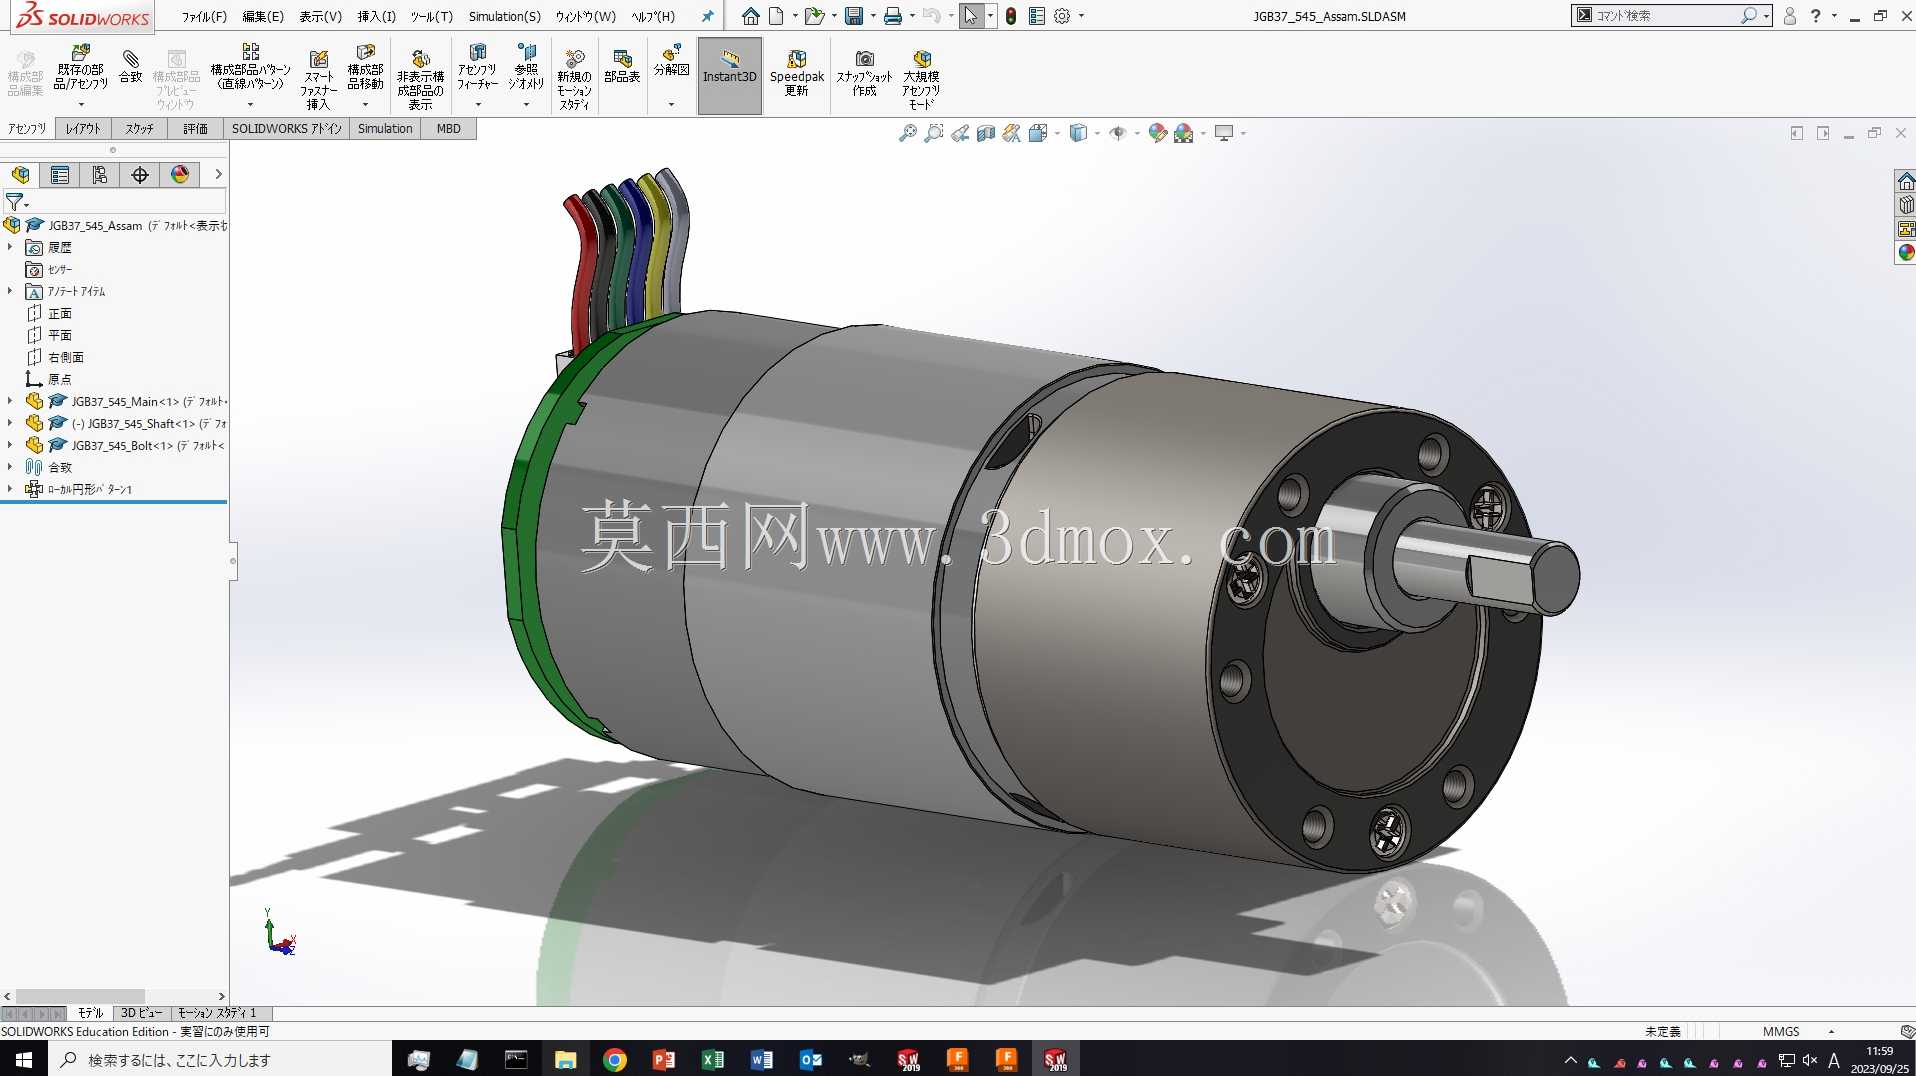Open the ConfigurationManager tab

pyautogui.click(x=100, y=175)
